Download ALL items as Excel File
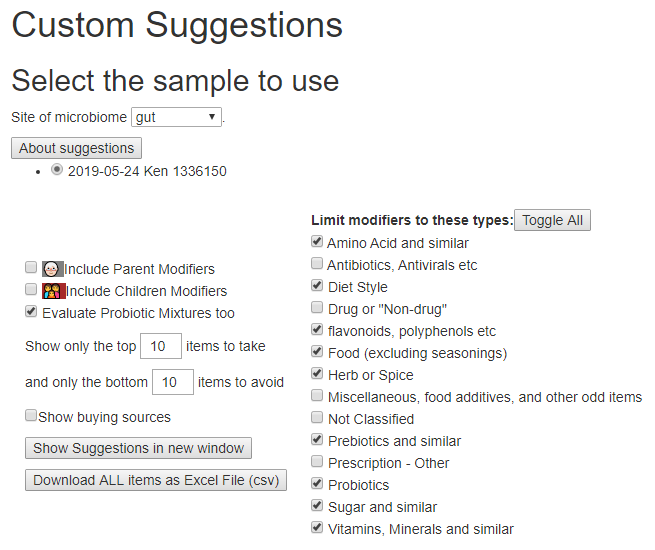The image size is (655, 550). click(x=156, y=480)
